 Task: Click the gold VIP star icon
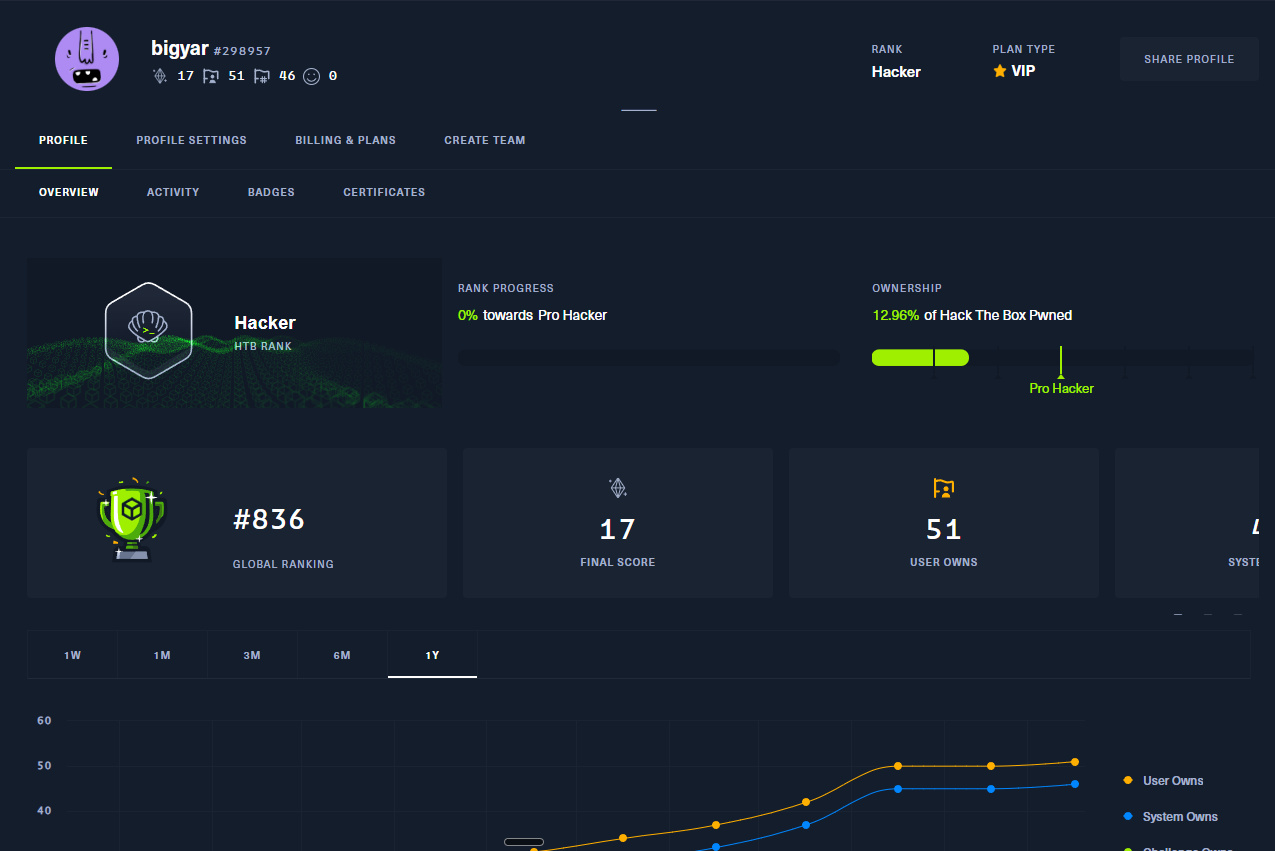click(x=999, y=71)
